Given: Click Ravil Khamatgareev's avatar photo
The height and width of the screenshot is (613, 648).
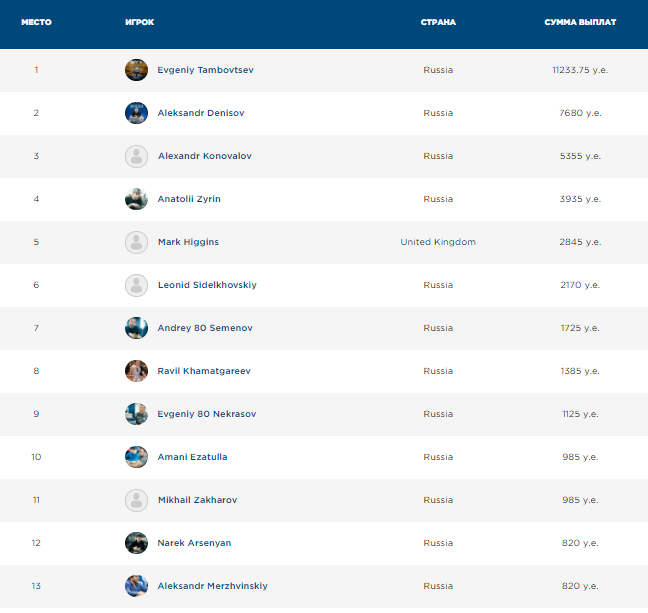Looking at the screenshot, I should [136, 371].
